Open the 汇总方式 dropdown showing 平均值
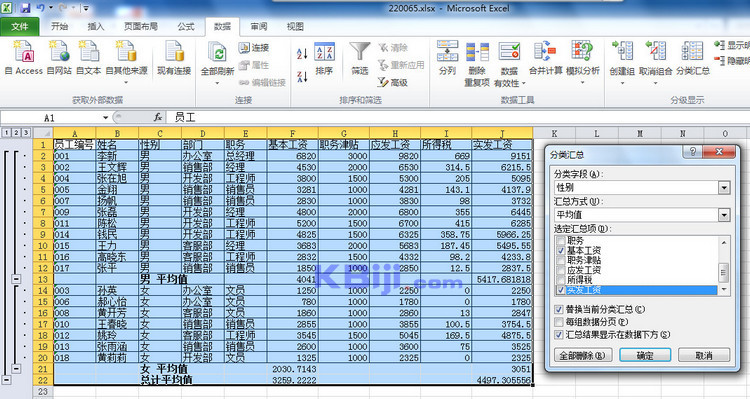 coord(724,215)
